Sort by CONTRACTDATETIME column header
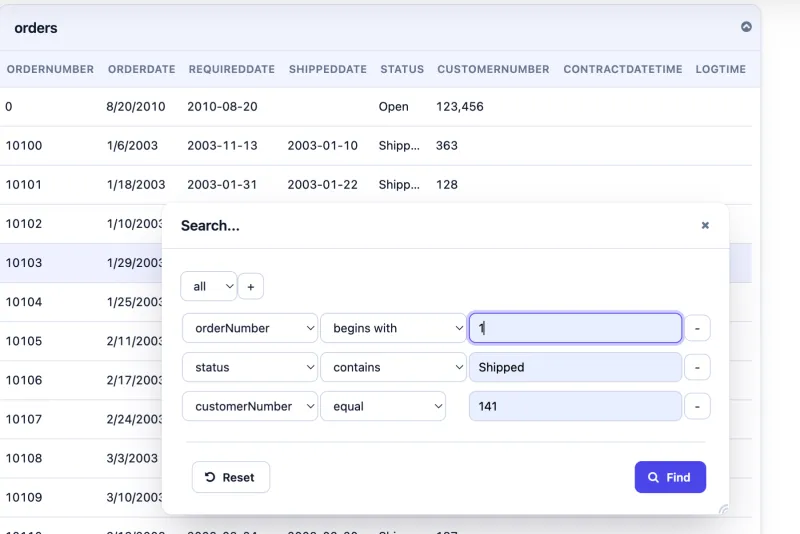The image size is (800, 534). 622,69
